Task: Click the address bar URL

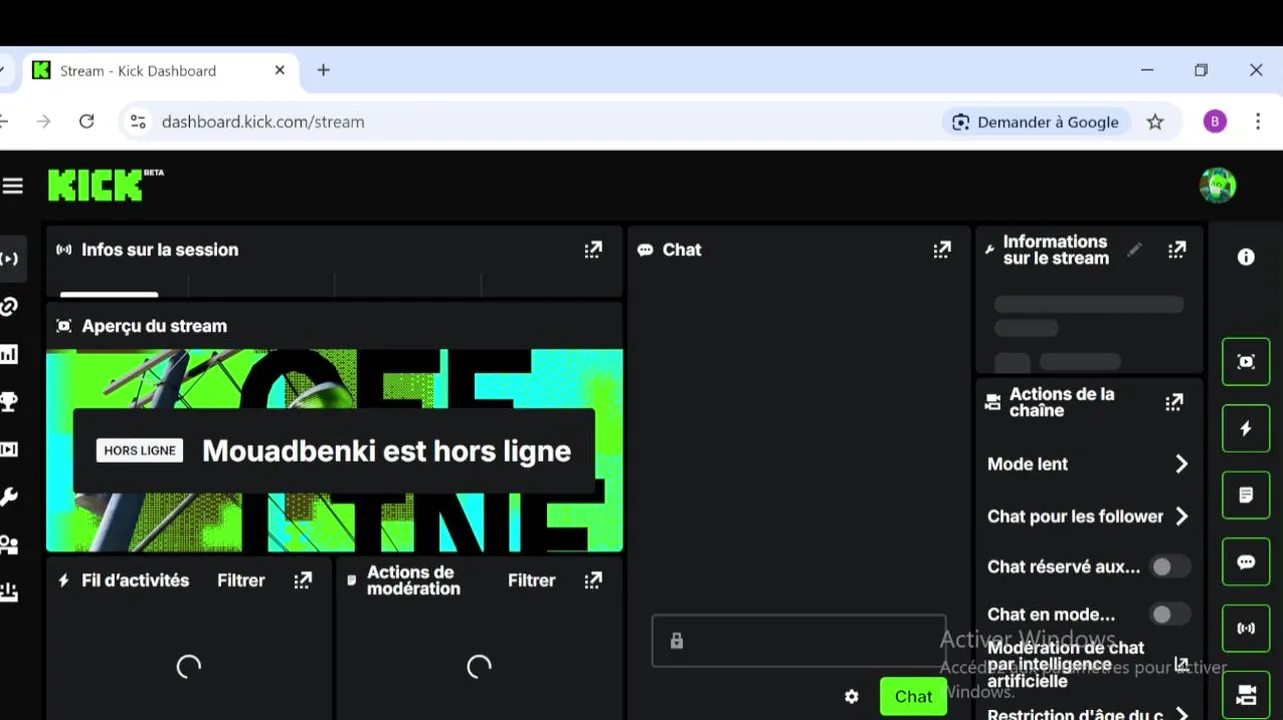Action: tap(263, 122)
